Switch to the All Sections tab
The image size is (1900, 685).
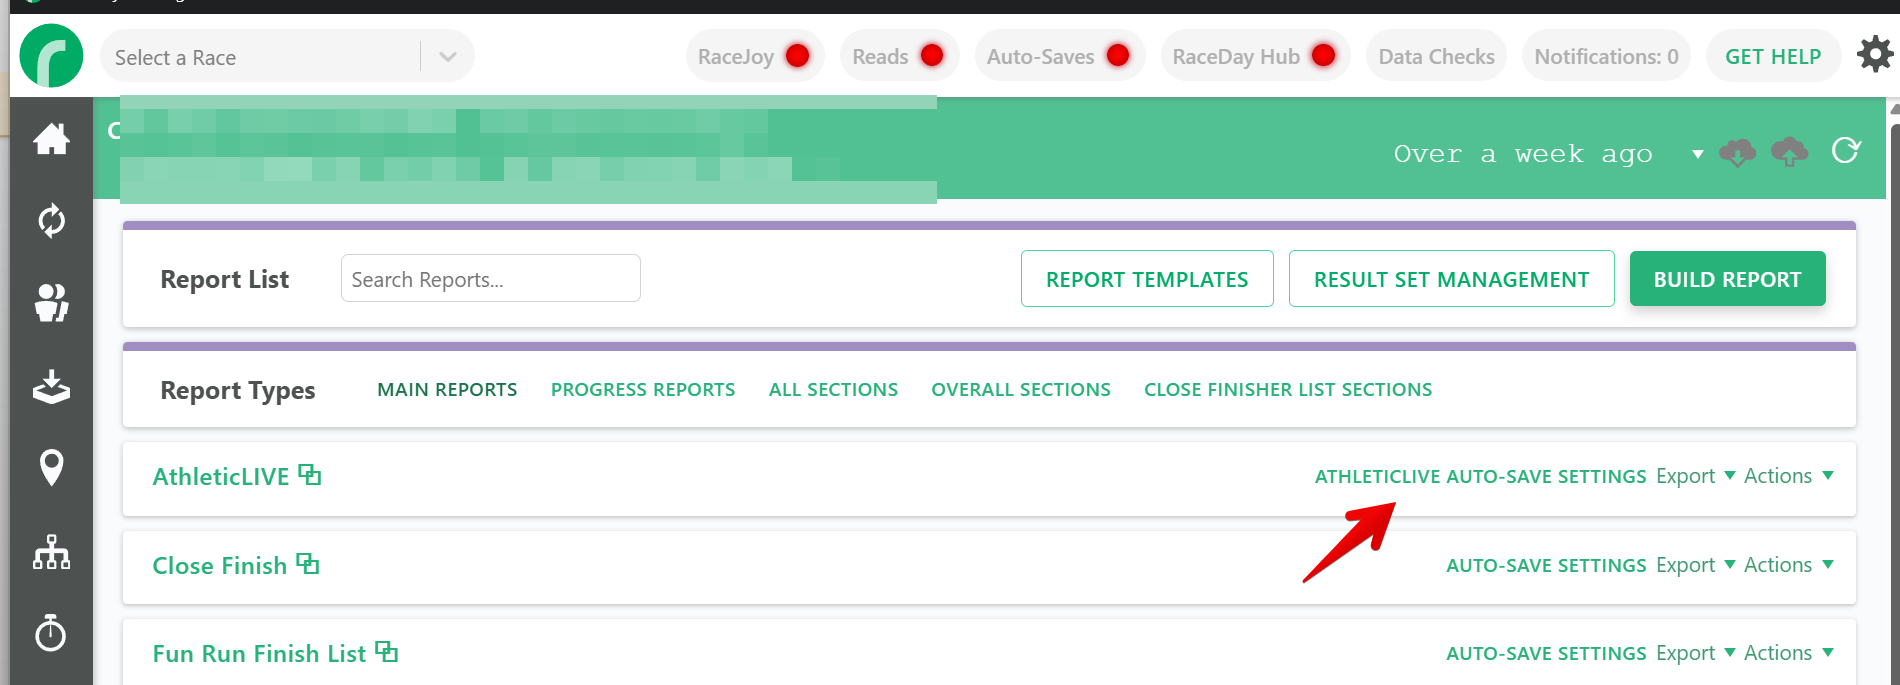pos(833,390)
